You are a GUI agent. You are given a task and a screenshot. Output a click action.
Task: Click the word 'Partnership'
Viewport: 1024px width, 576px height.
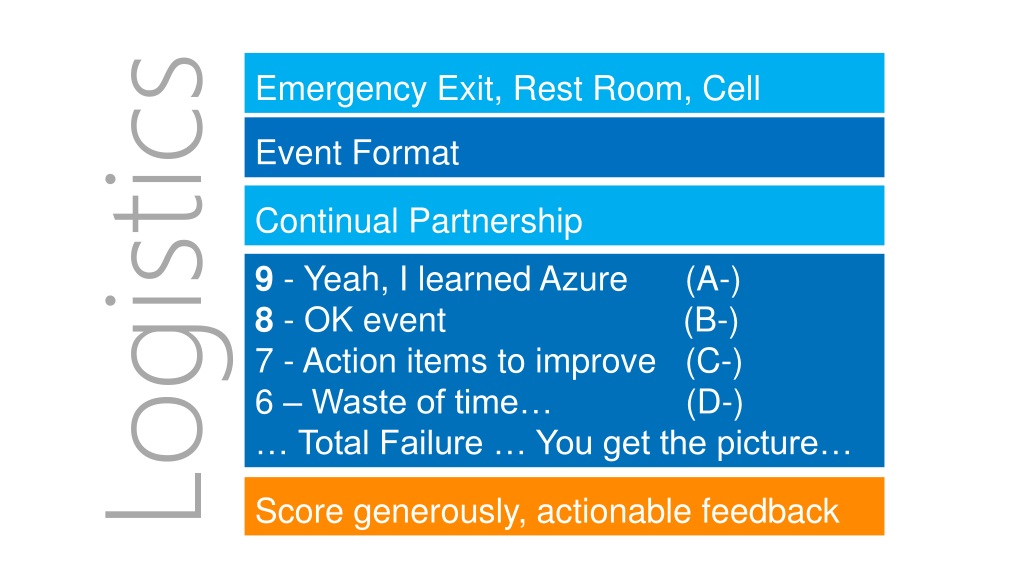coord(496,221)
